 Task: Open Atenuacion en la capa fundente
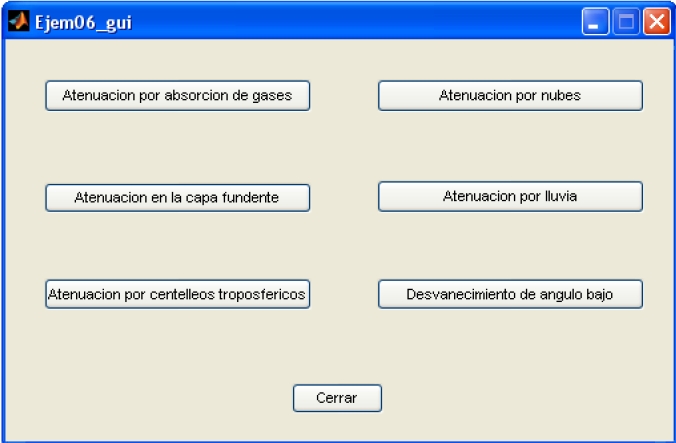[177, 197]
